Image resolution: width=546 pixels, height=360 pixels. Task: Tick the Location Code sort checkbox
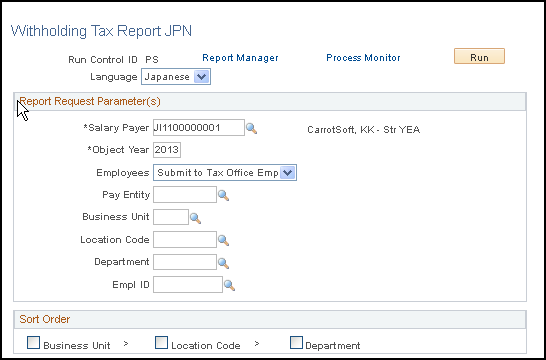[x=161, y=343]
